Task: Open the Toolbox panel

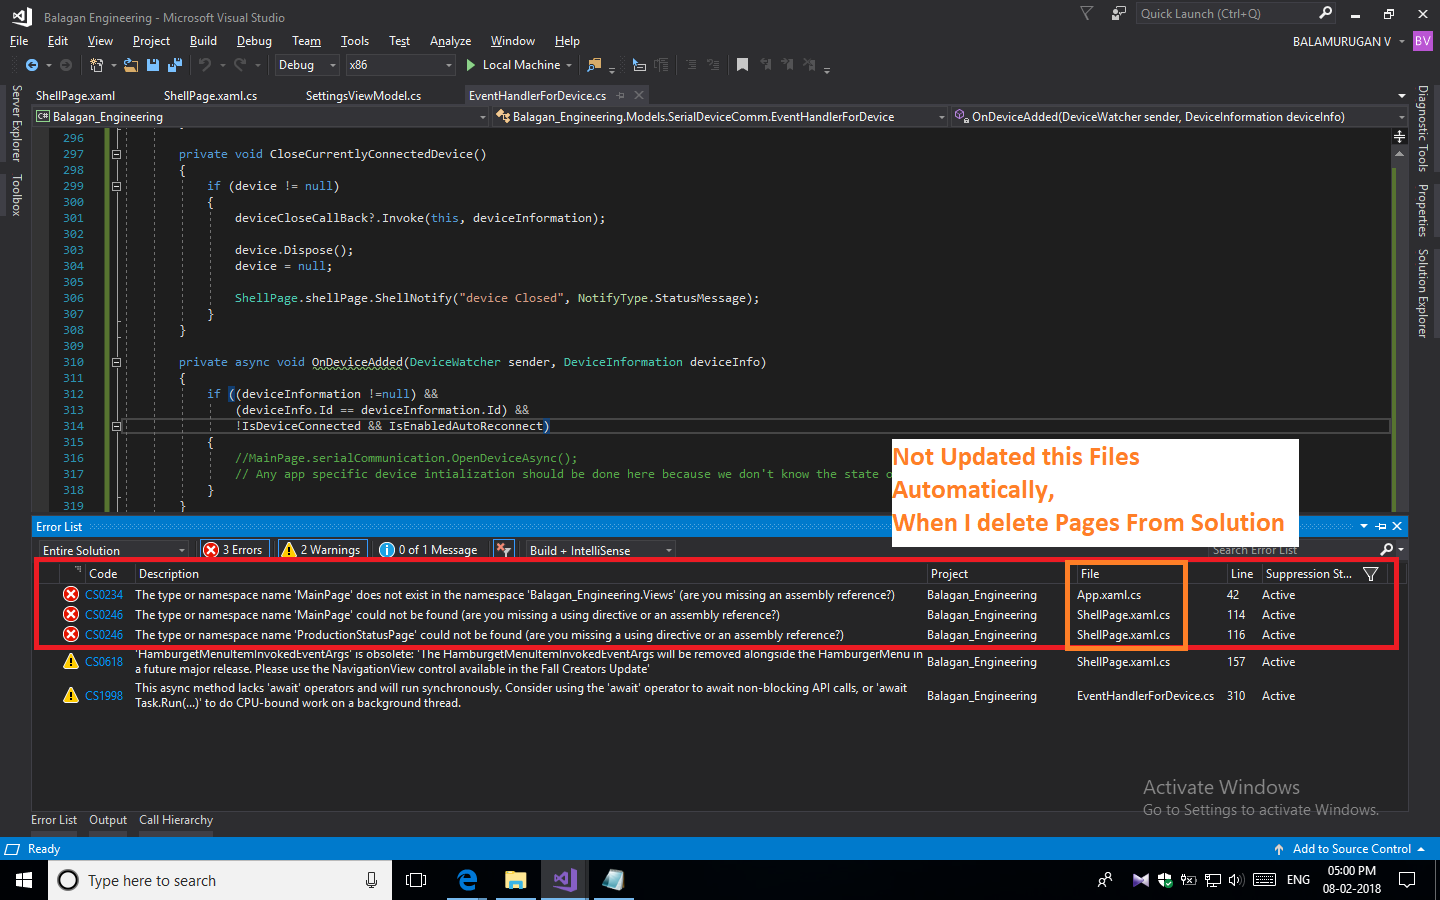Action: coord(16,193)
